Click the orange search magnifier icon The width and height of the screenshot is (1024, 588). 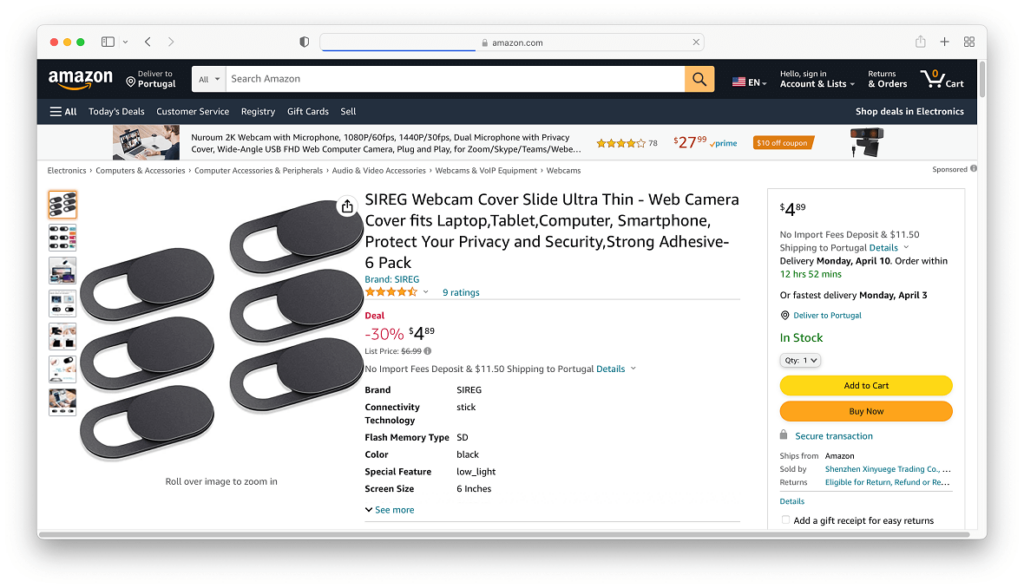click(x=699, y=78)
